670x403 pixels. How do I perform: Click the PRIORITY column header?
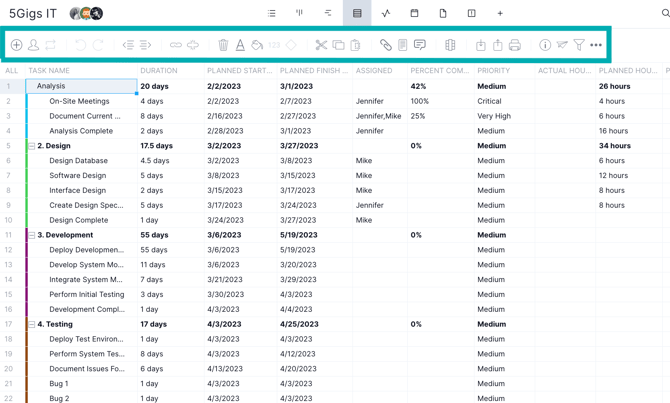click(x=494, y=71)
